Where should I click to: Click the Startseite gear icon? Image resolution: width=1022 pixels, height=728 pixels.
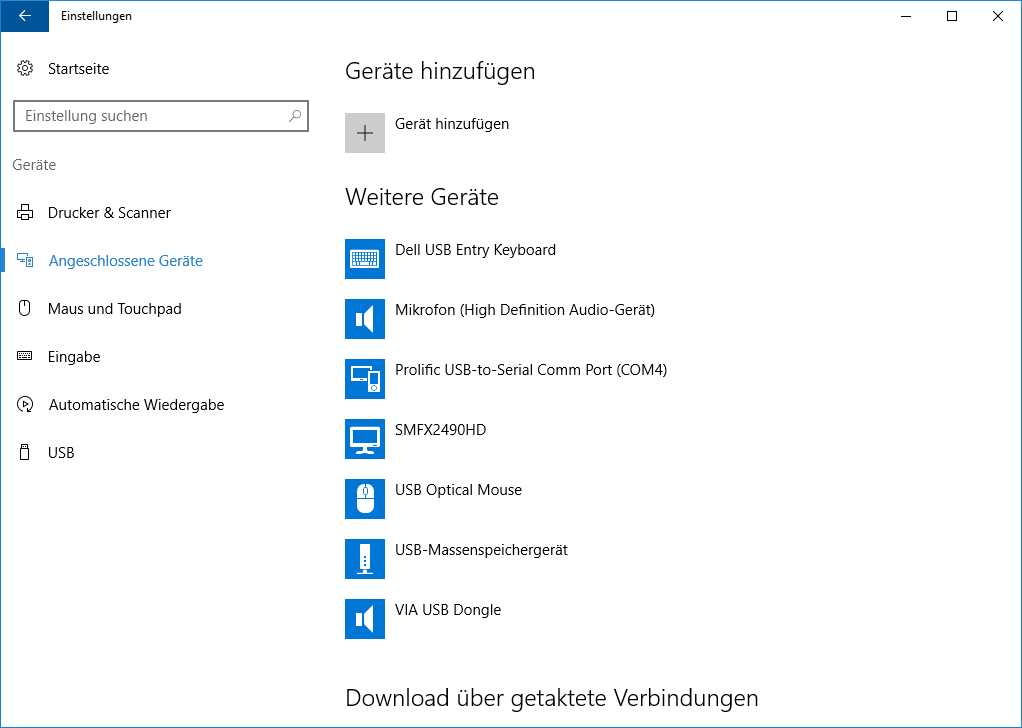(x=25, y=68)
